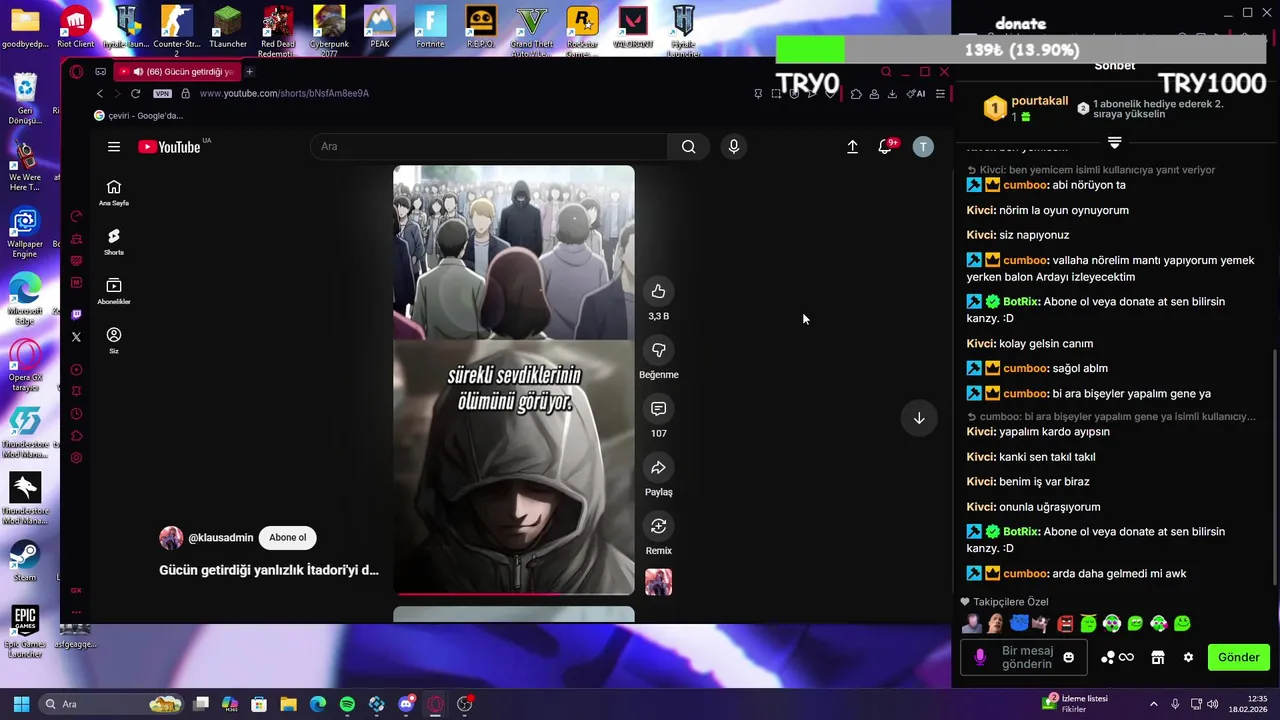Open channel points balance icon
The width and height of the screenshot is (1280, 720).
[x=1117, y=657]
